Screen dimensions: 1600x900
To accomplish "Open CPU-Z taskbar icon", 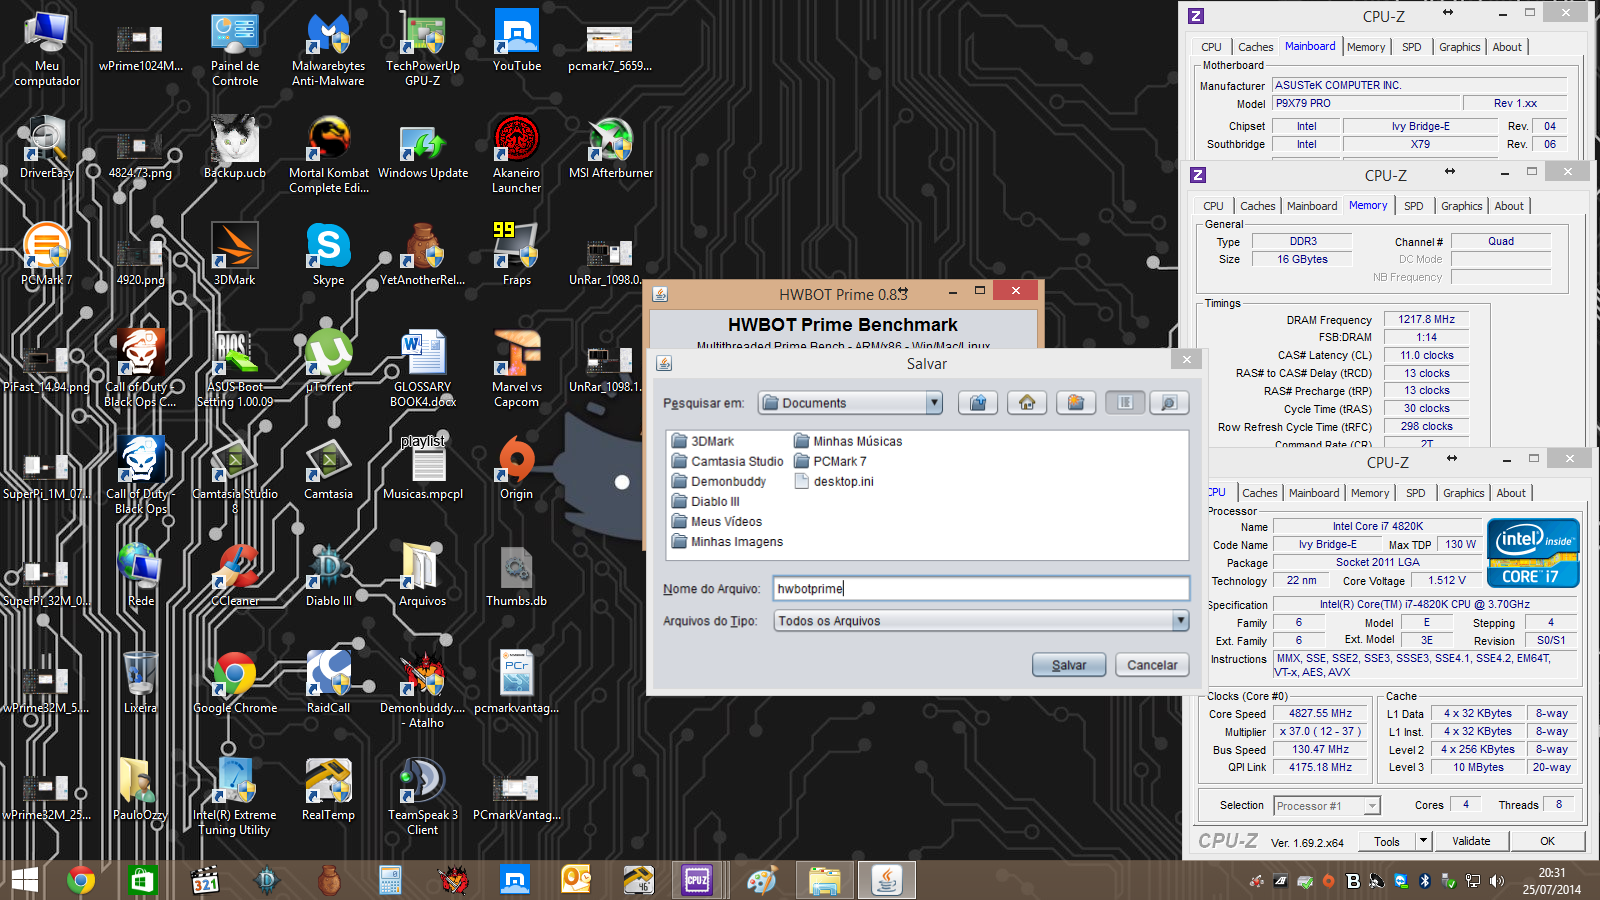I will [697, 880].
